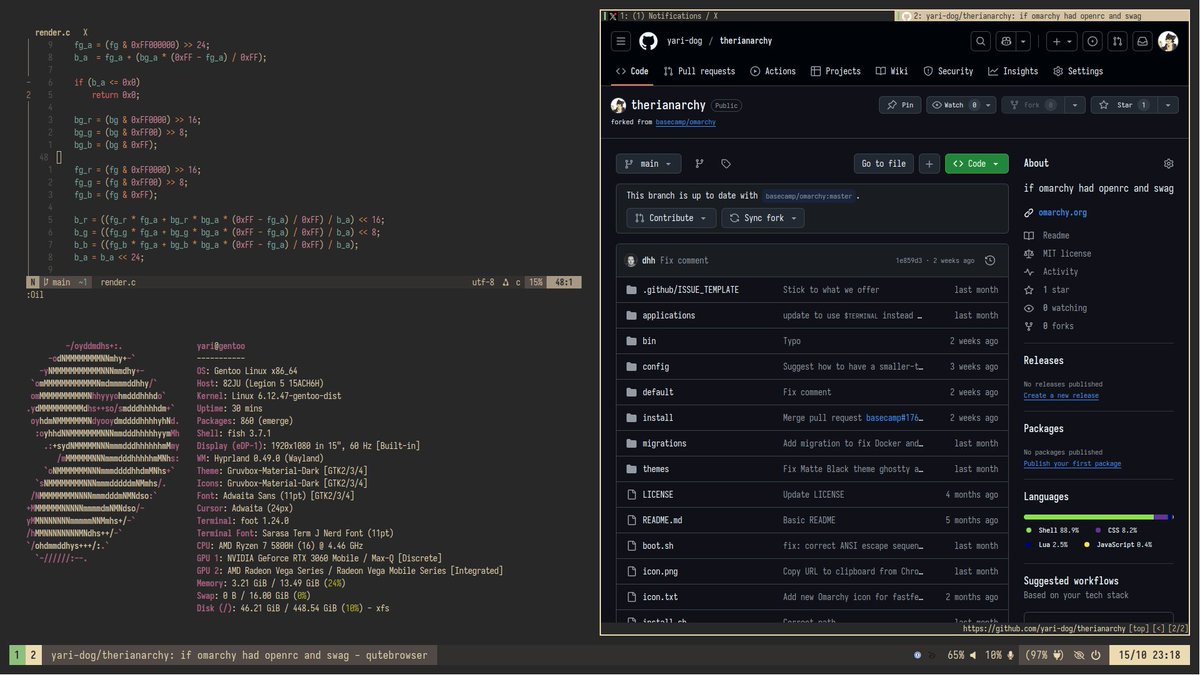The width and height of the screenshot is (1200, 675).
Task: Expand the Contribute dropdown
Action: click(x=670, y=218)
